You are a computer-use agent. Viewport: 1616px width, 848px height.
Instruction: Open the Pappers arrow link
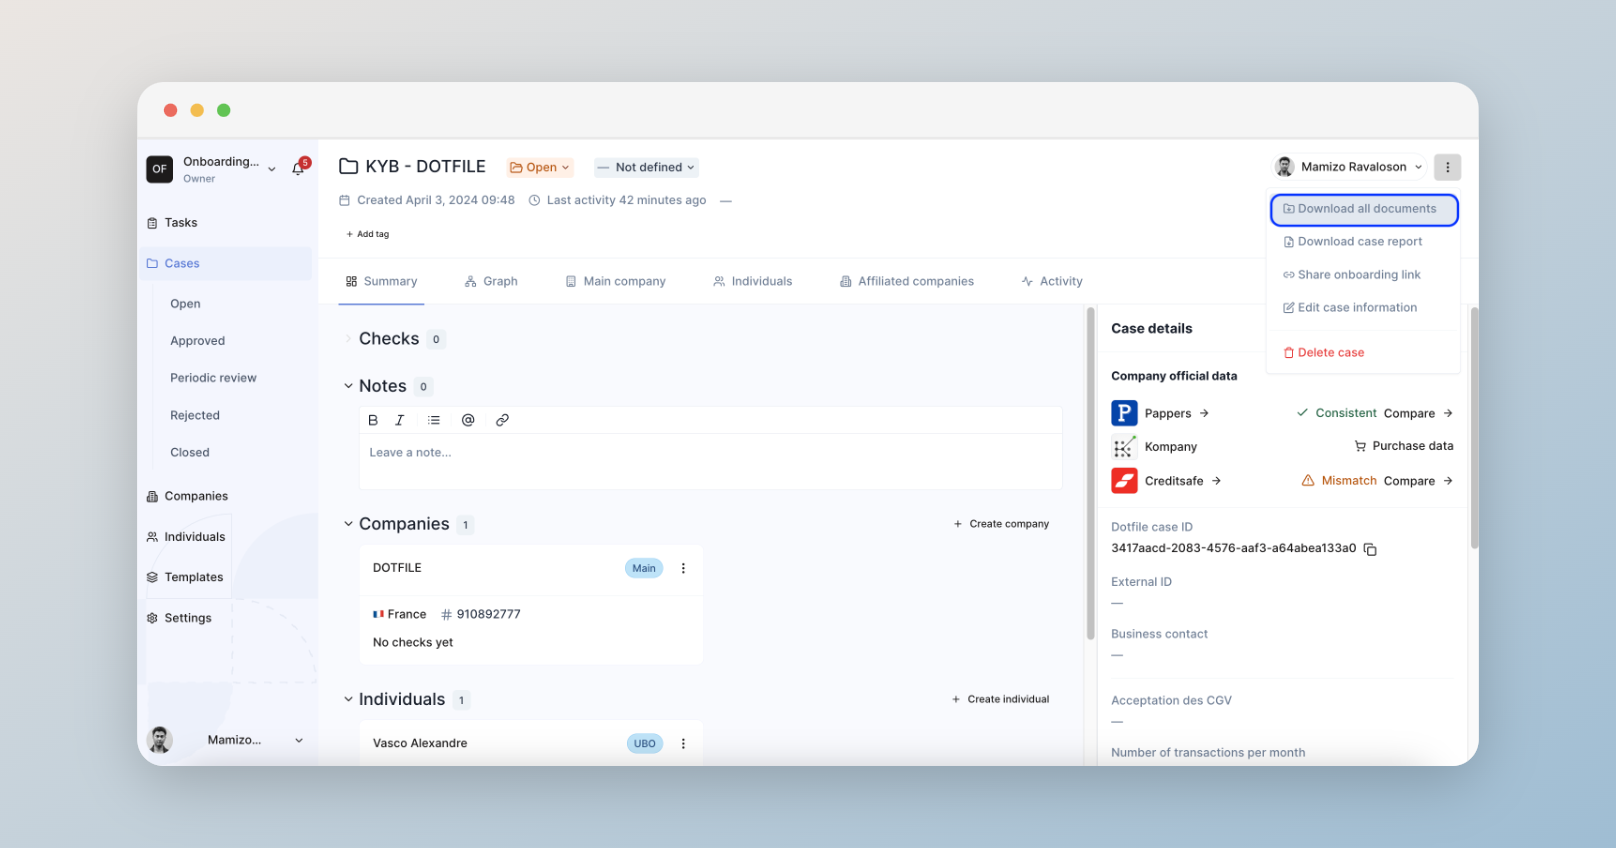point(1204,413)
